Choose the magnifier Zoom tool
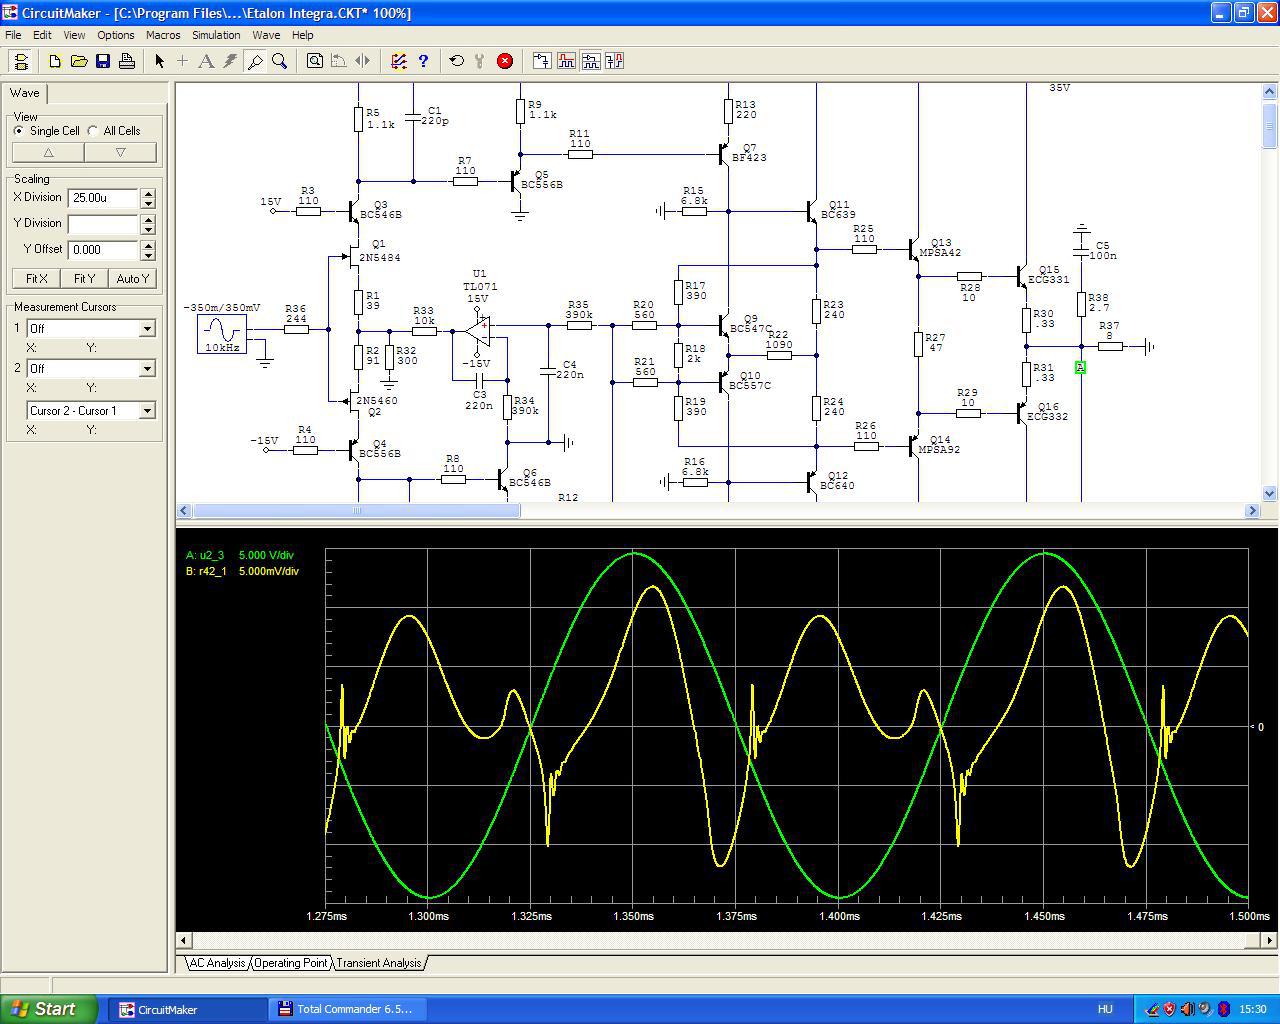Viewport: 1280px width, 1024px height. pyautogui.click(x=280, y=61)
